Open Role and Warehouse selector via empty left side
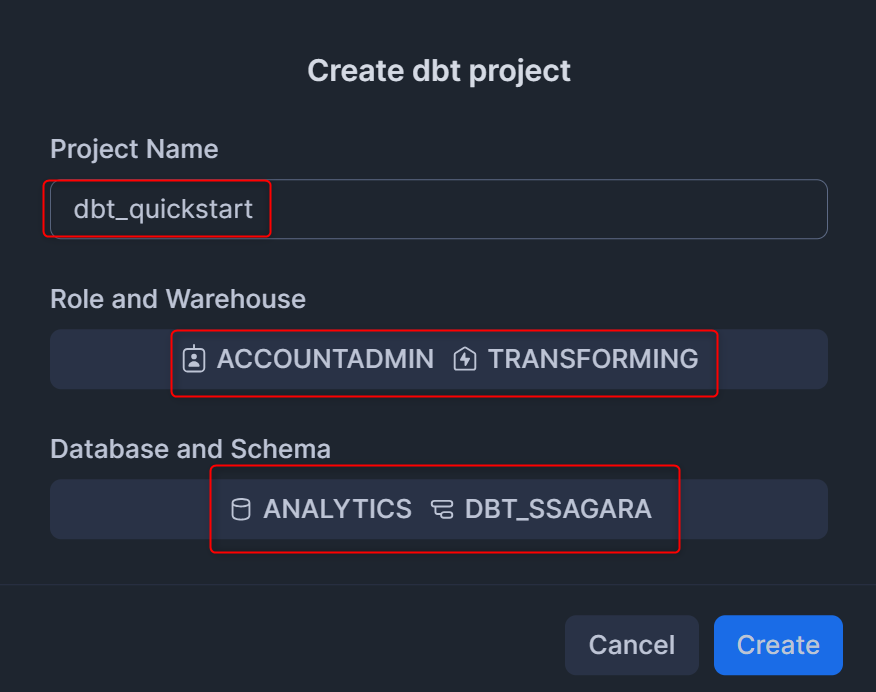876x692 pixels. click(x=110, y=359)
